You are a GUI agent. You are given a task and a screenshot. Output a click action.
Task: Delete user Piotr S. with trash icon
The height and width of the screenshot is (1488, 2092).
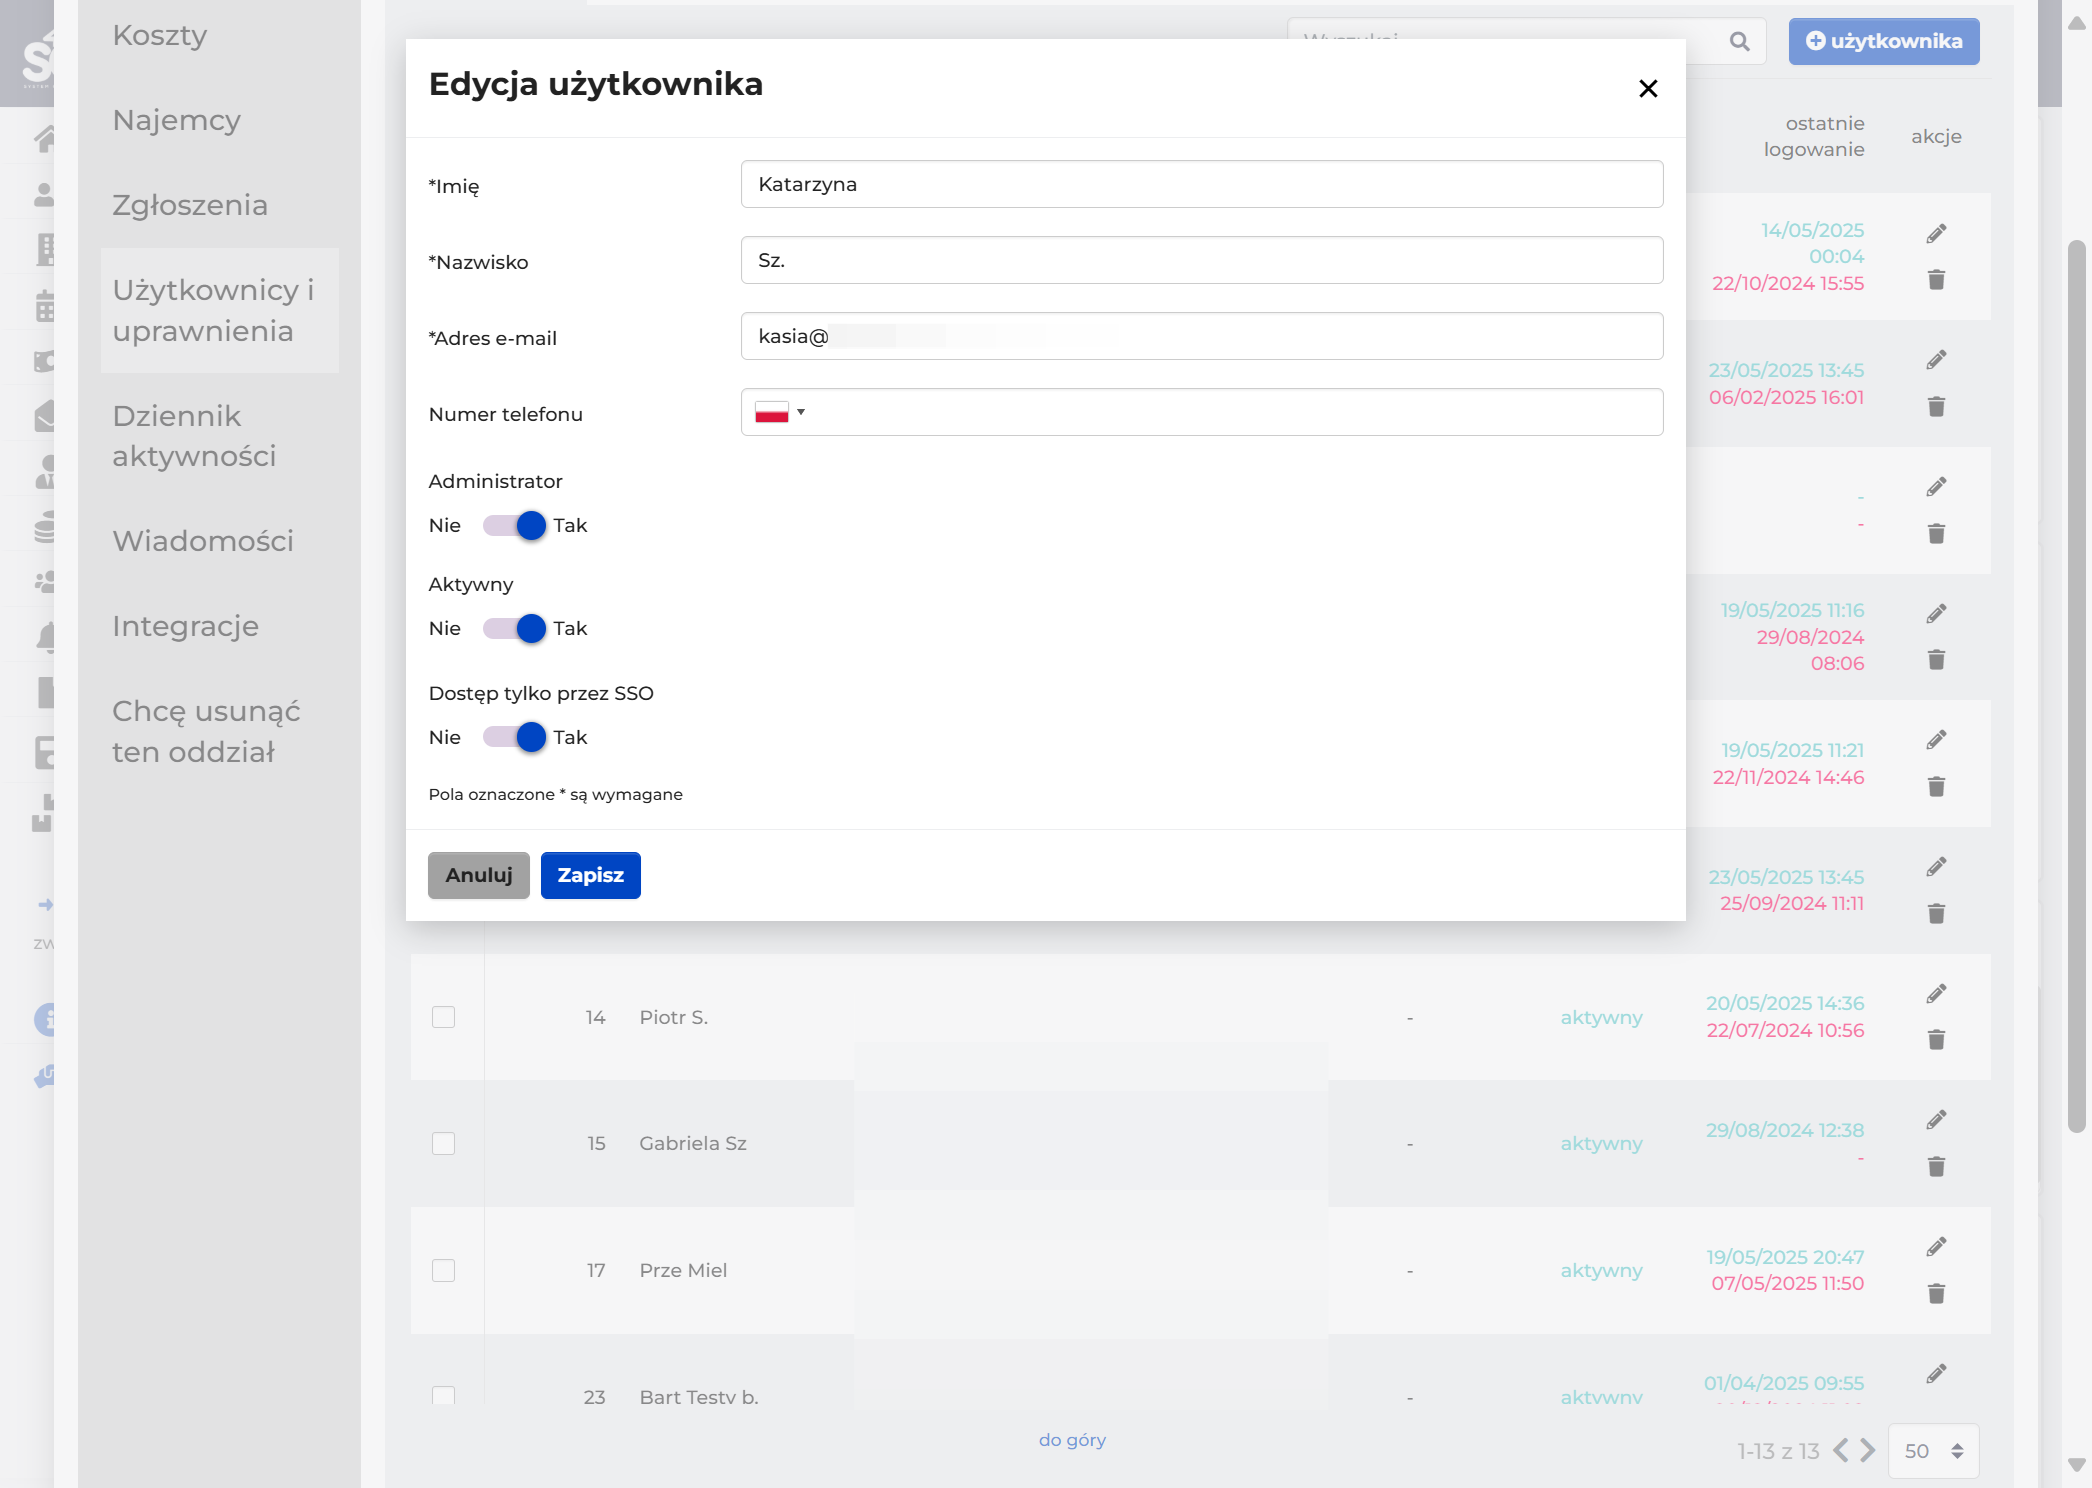tap(1936, 1040)
